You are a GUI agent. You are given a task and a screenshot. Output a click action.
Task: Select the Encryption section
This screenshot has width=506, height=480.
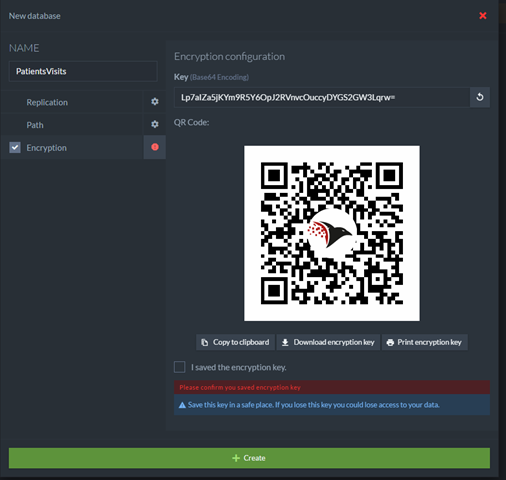[46, 148]
